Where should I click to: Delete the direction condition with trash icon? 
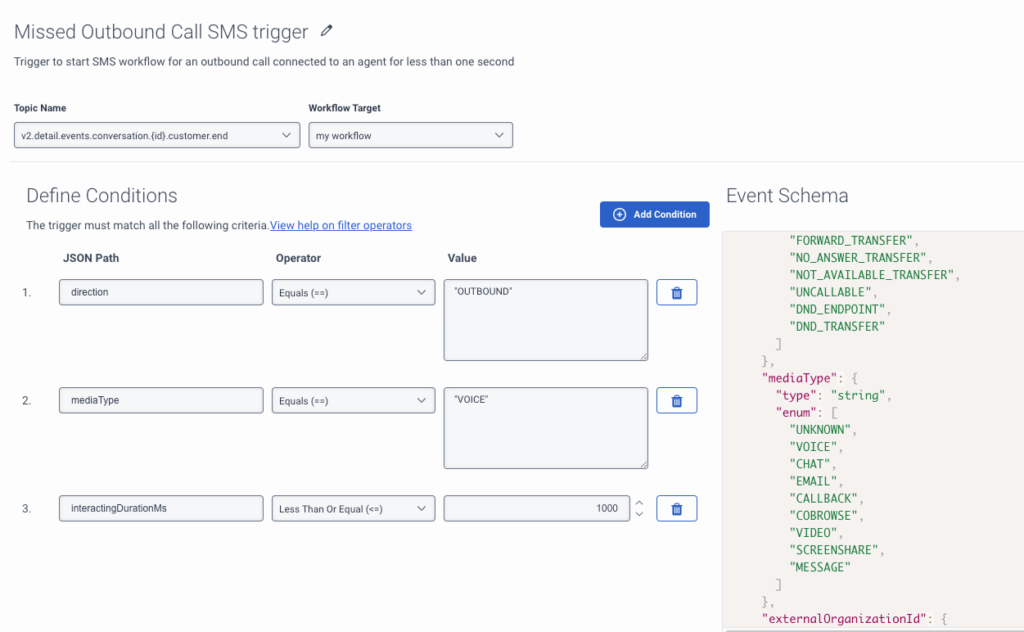pyautogui.click(x=677, y=292)
